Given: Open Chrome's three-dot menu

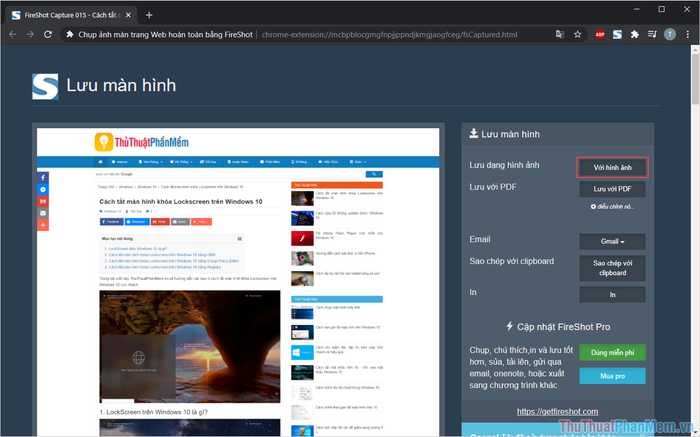Looking at the screenshot, I should click(688, 34).
